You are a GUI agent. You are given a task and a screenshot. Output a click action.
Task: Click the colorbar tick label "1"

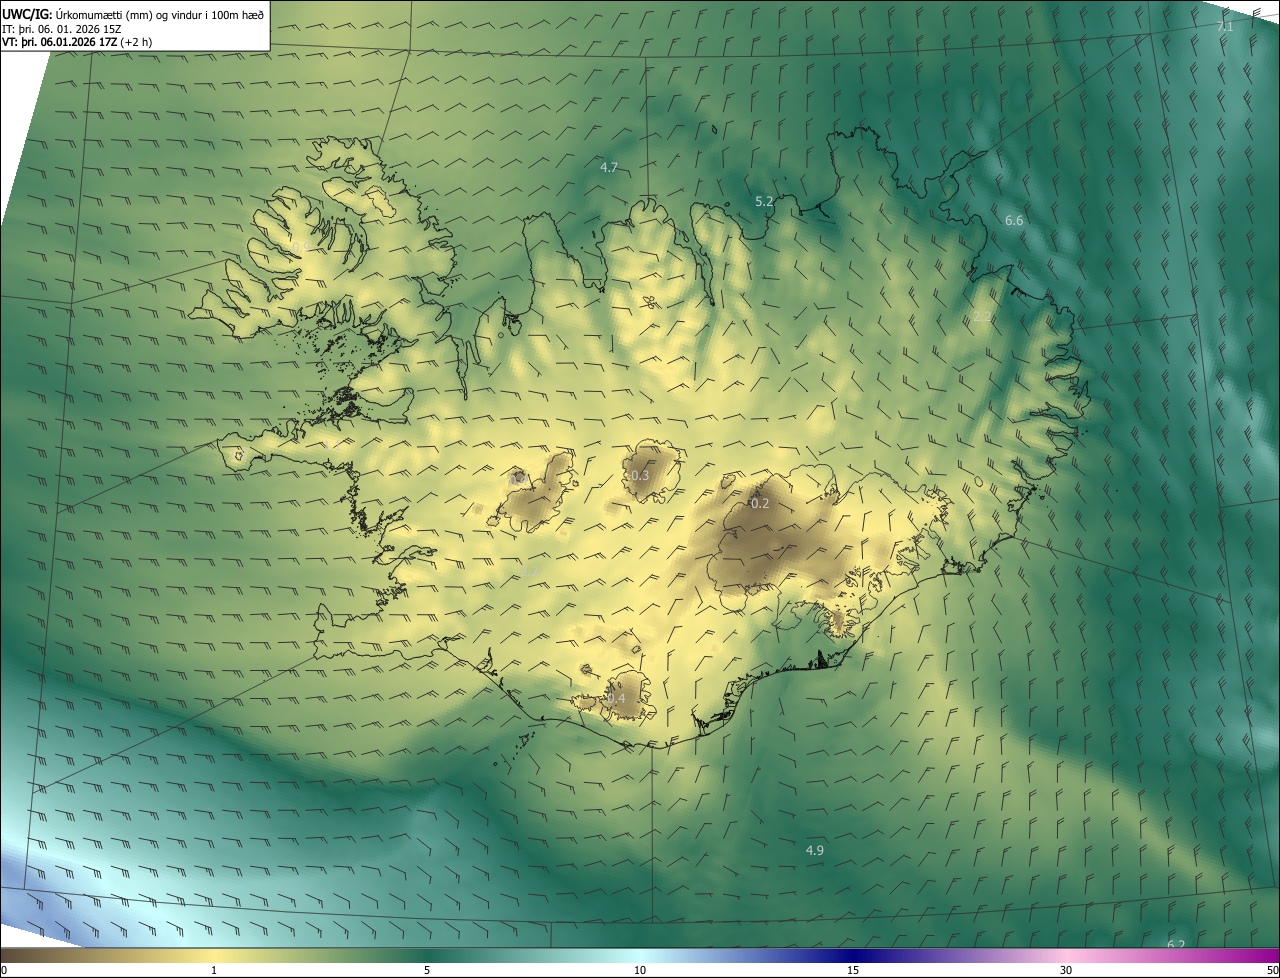point(214,970)
